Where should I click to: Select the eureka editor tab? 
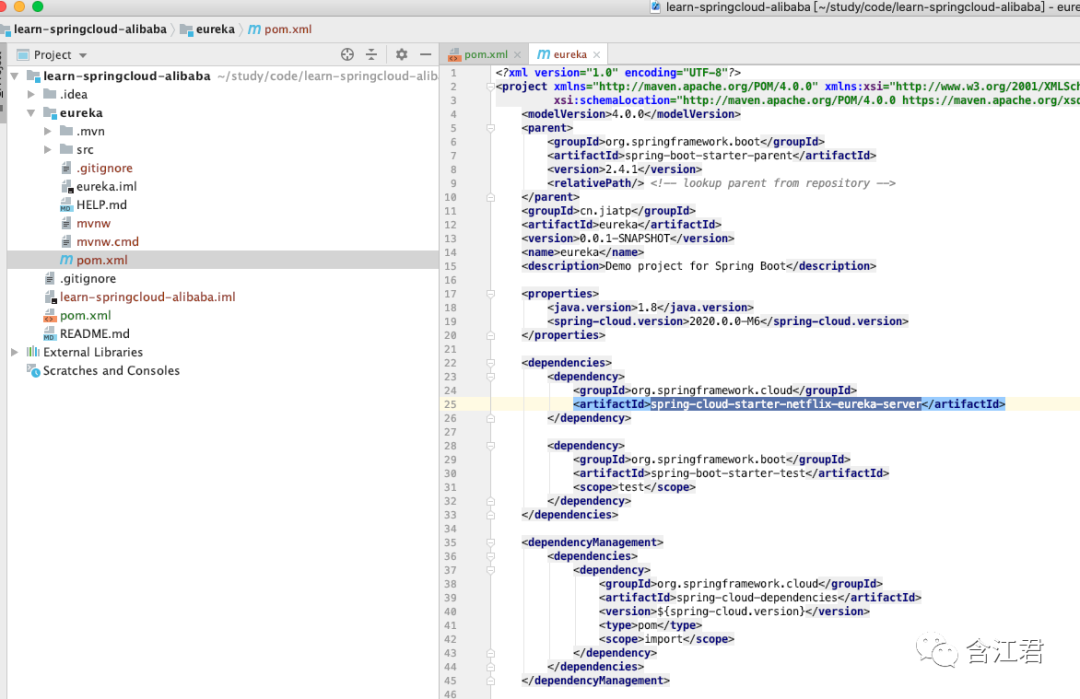(568, 54)
